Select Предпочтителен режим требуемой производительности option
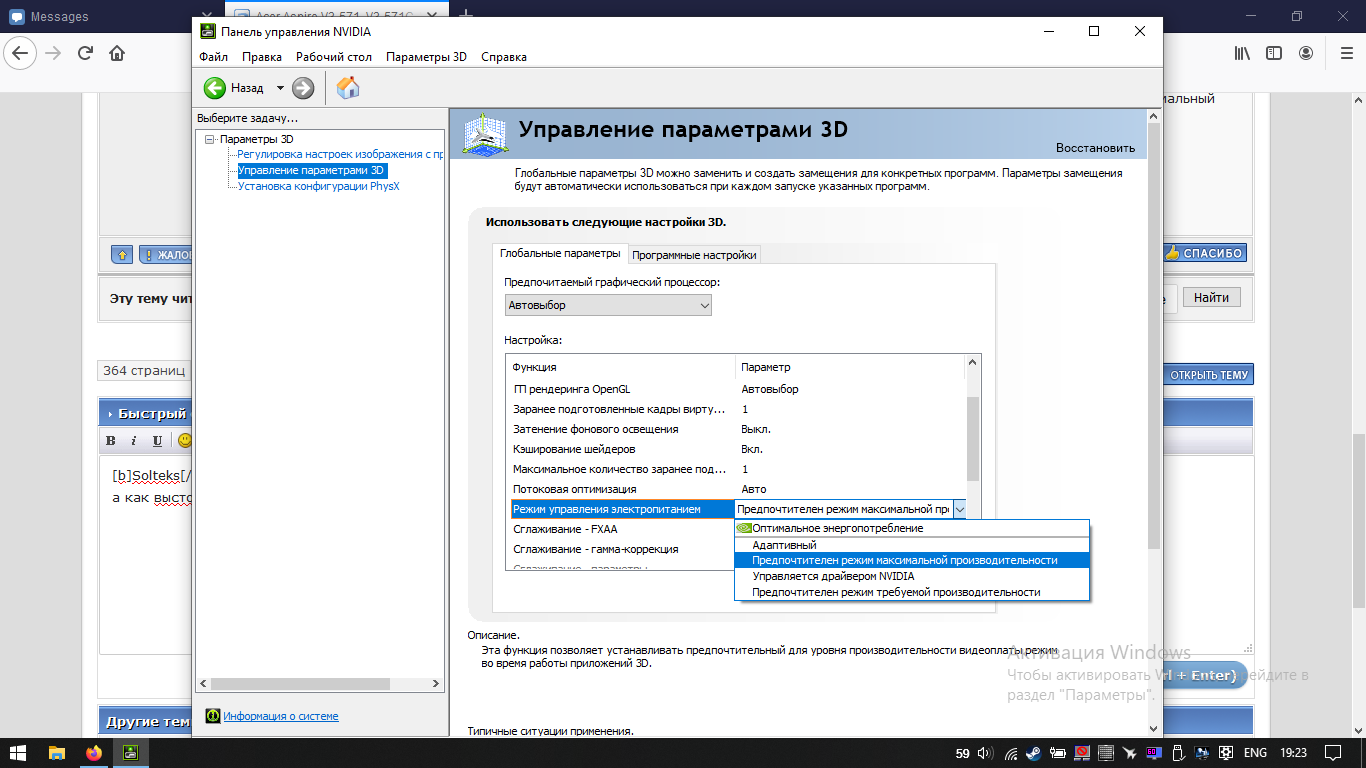 [x=912, y=592]
